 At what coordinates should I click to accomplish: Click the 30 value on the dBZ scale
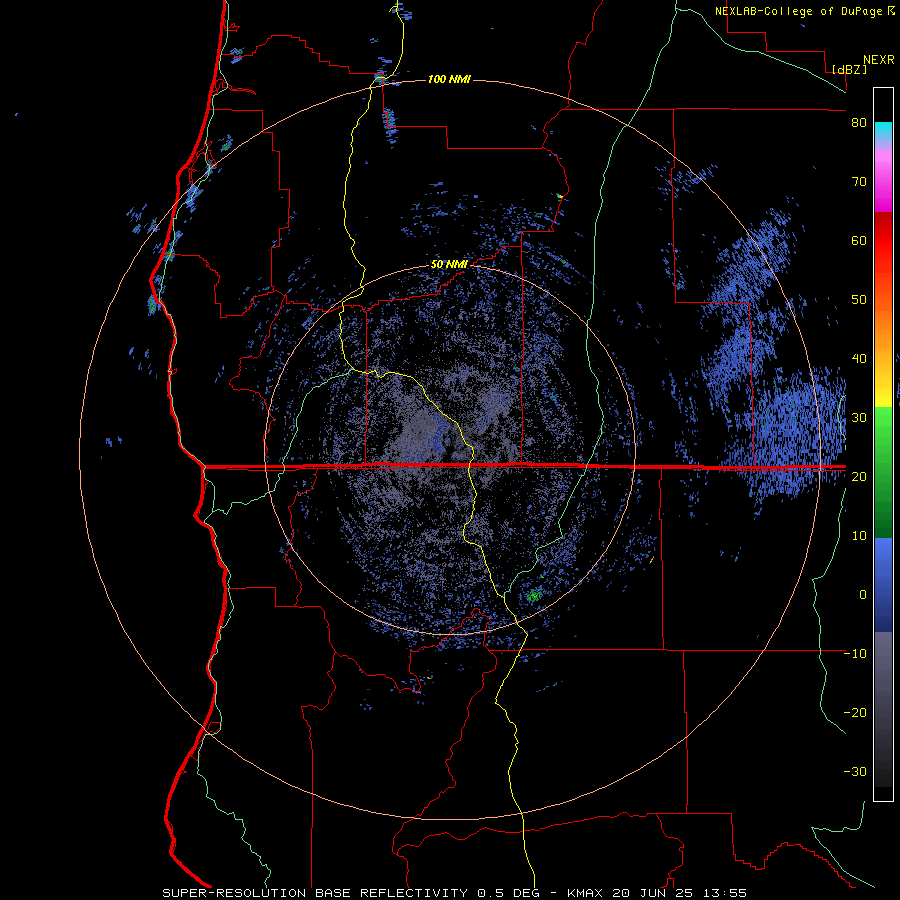pos(859,418)
